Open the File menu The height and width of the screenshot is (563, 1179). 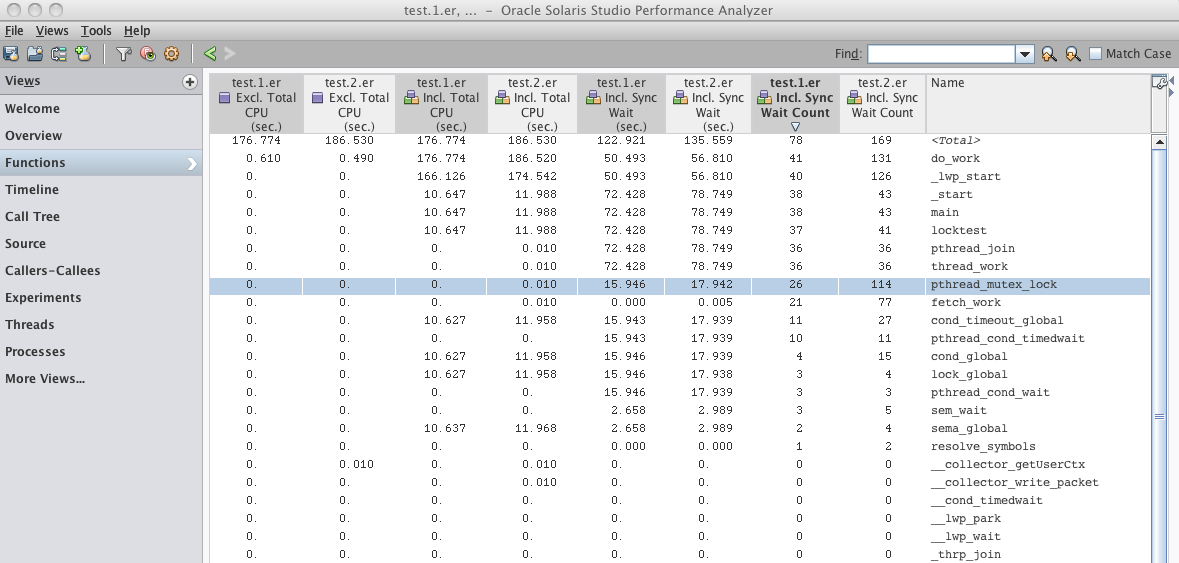pos(14,31)
